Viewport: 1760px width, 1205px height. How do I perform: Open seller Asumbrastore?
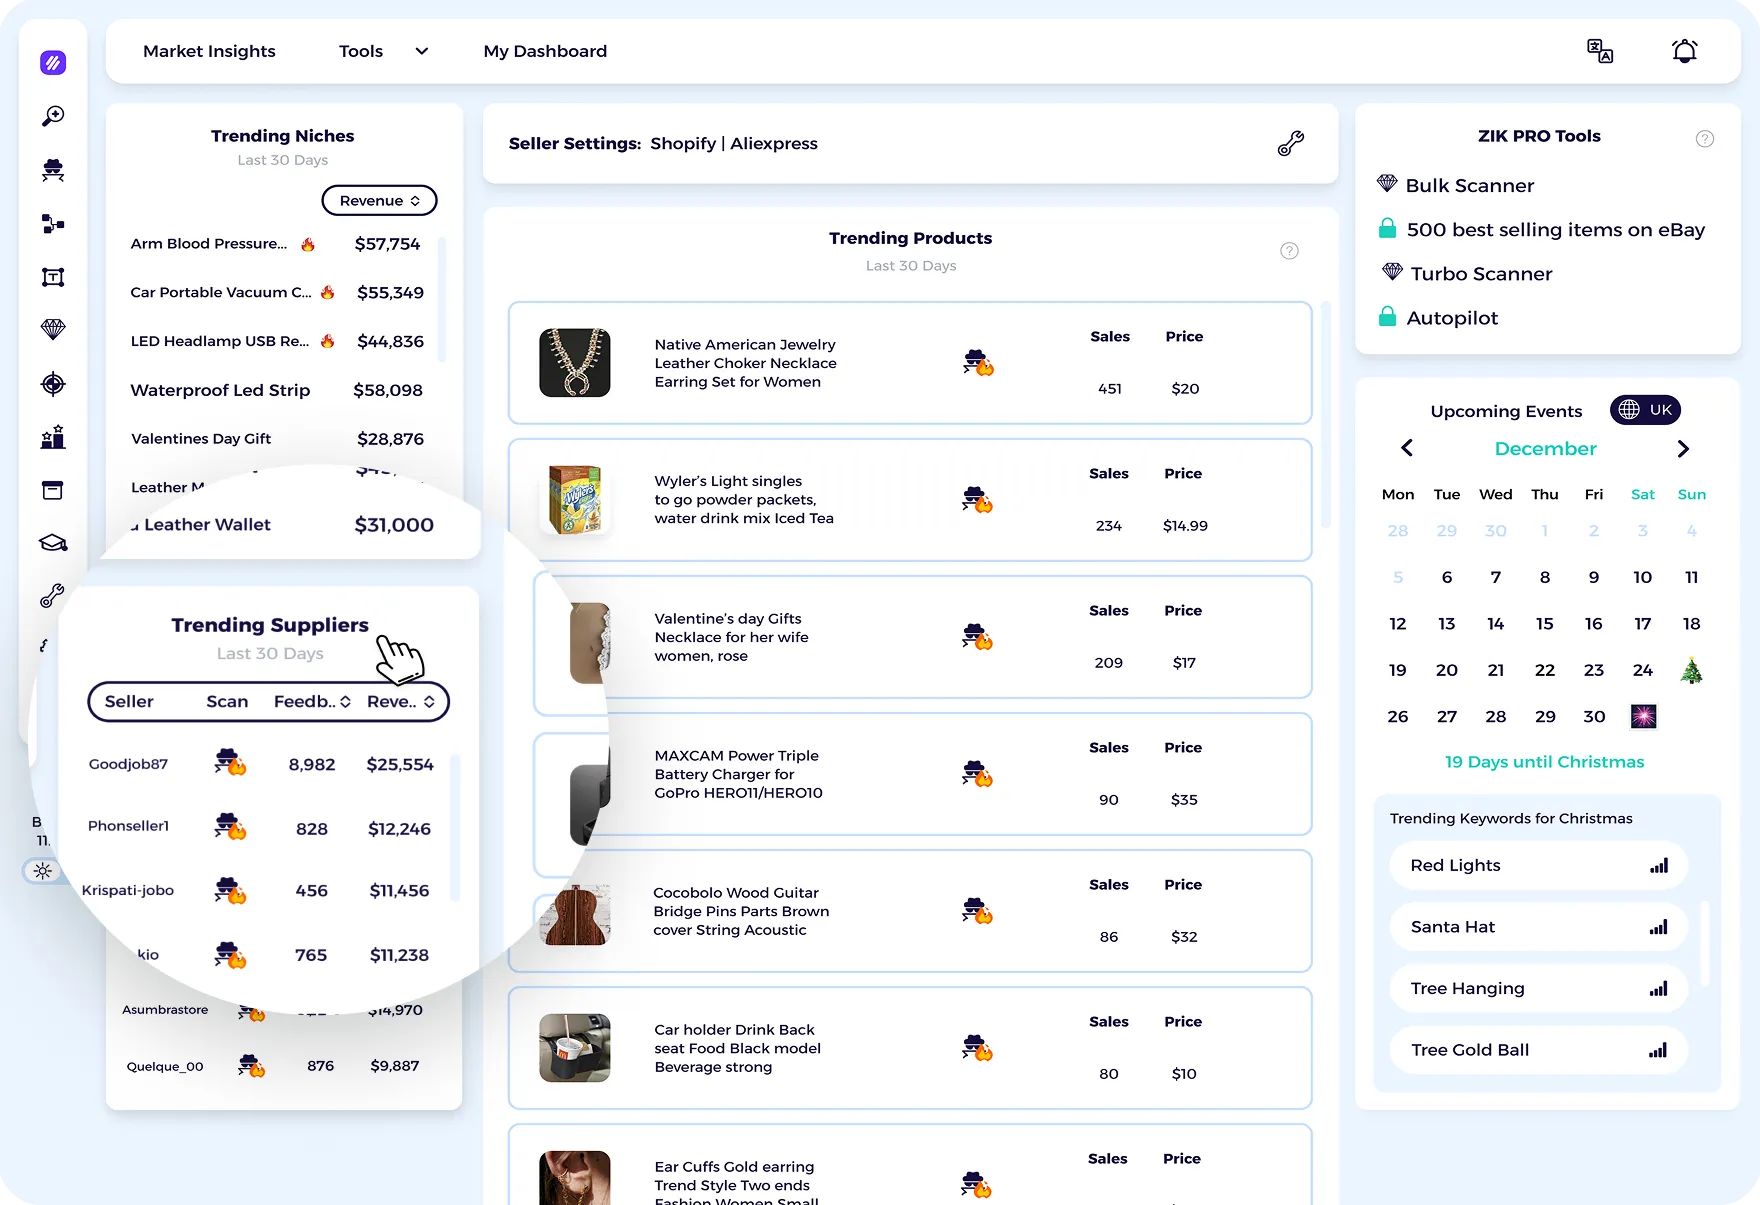point(165,1010)
